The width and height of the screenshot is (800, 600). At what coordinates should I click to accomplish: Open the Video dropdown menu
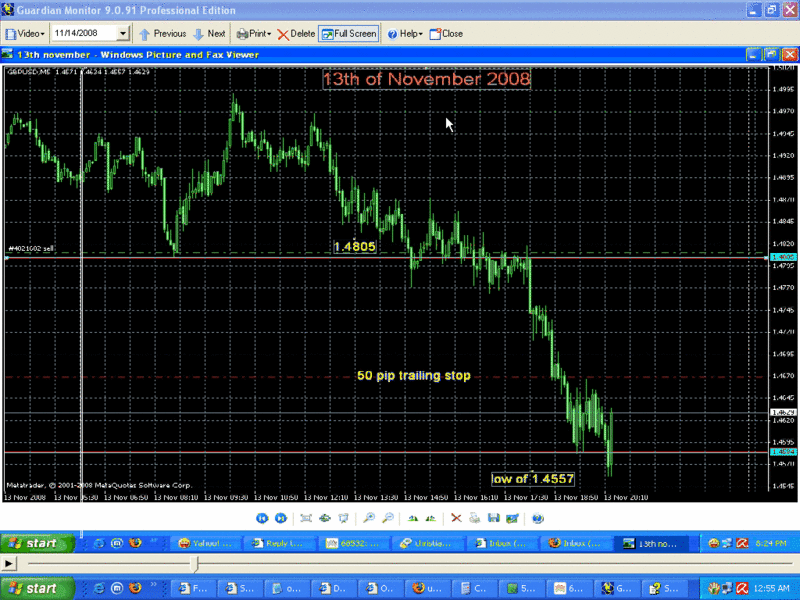coord(25,33)
